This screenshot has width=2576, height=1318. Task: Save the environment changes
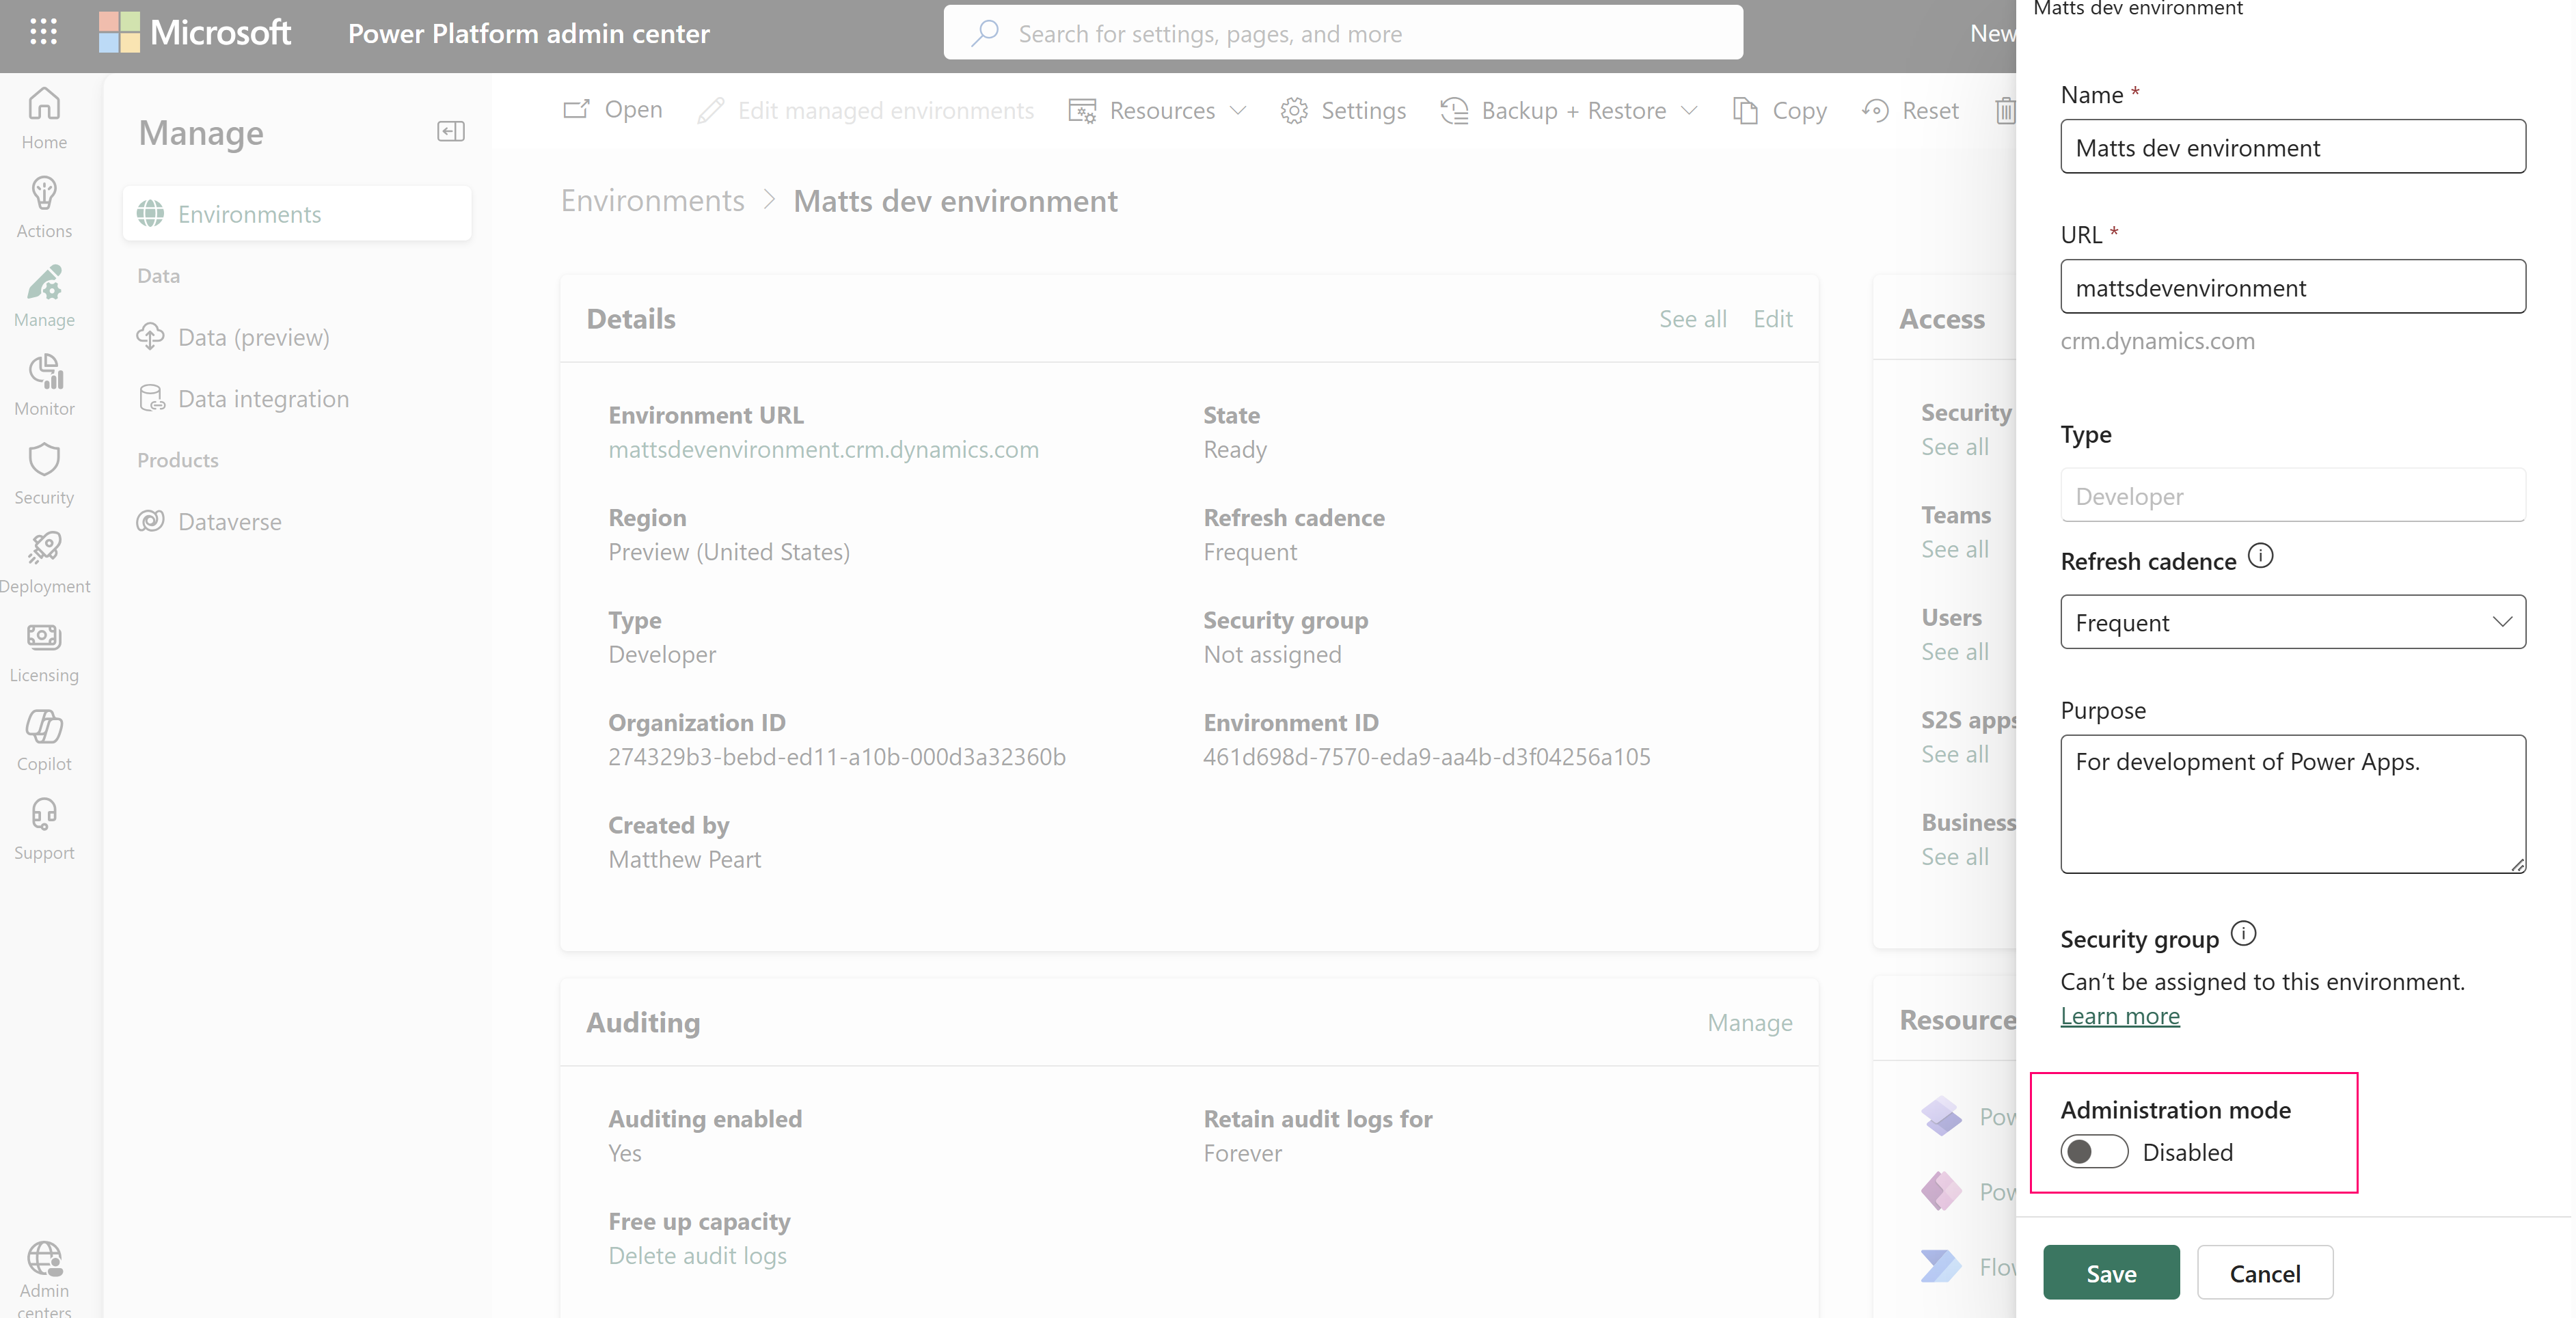[2111, 1272]
